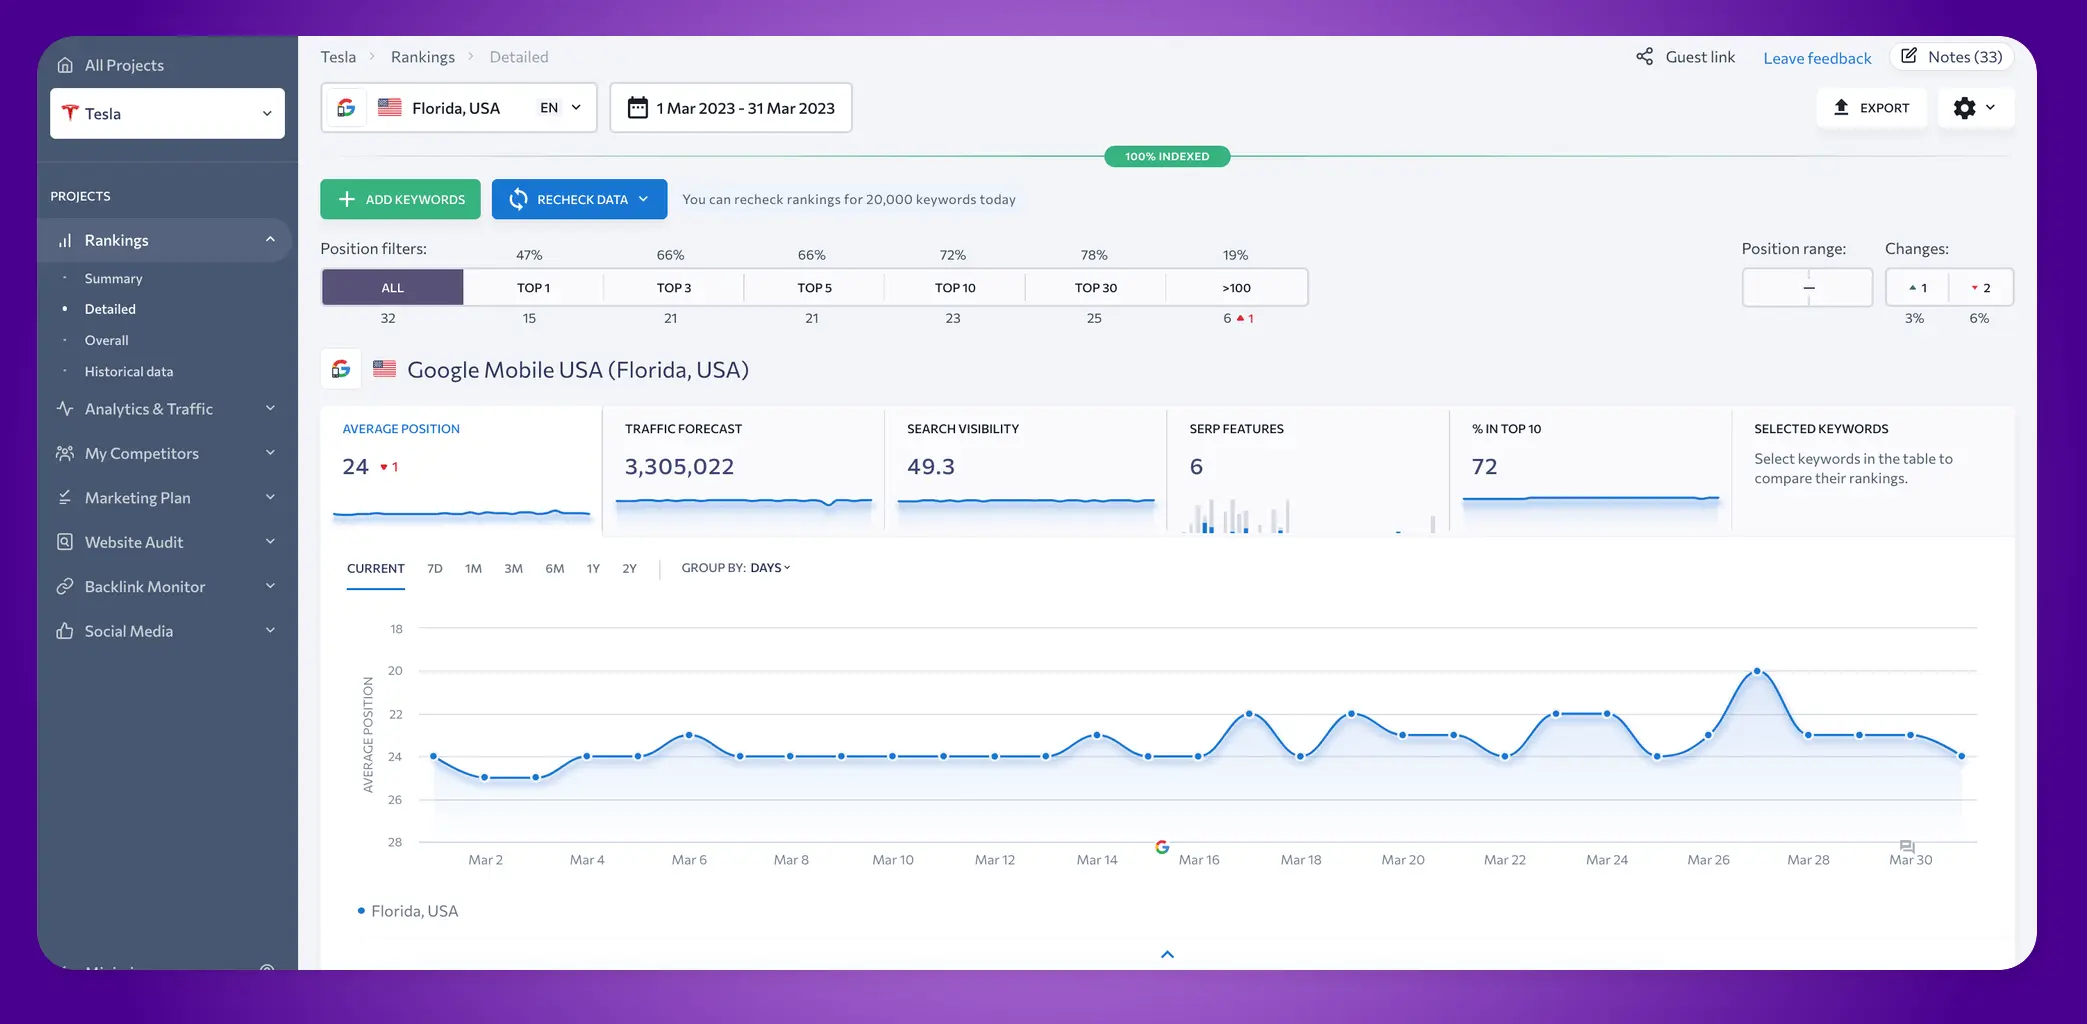This screenshot has width=2087, height=1024.
Task: Select the Analytics & Traffic sidebar icon
Action: [x=64, y=408]
